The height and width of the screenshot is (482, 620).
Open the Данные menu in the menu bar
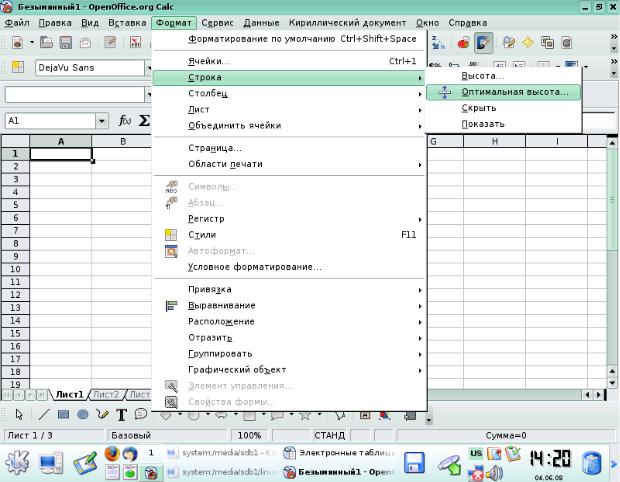tap(261, 23)
